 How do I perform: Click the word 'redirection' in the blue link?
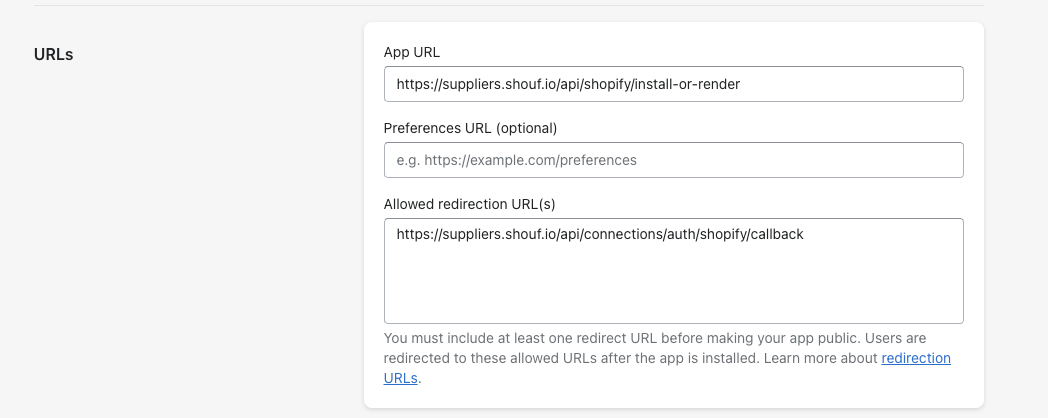915,358
